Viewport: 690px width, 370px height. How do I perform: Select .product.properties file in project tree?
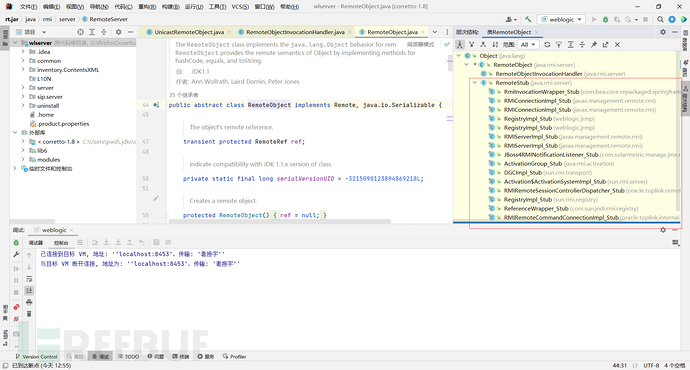pos(63,124)
